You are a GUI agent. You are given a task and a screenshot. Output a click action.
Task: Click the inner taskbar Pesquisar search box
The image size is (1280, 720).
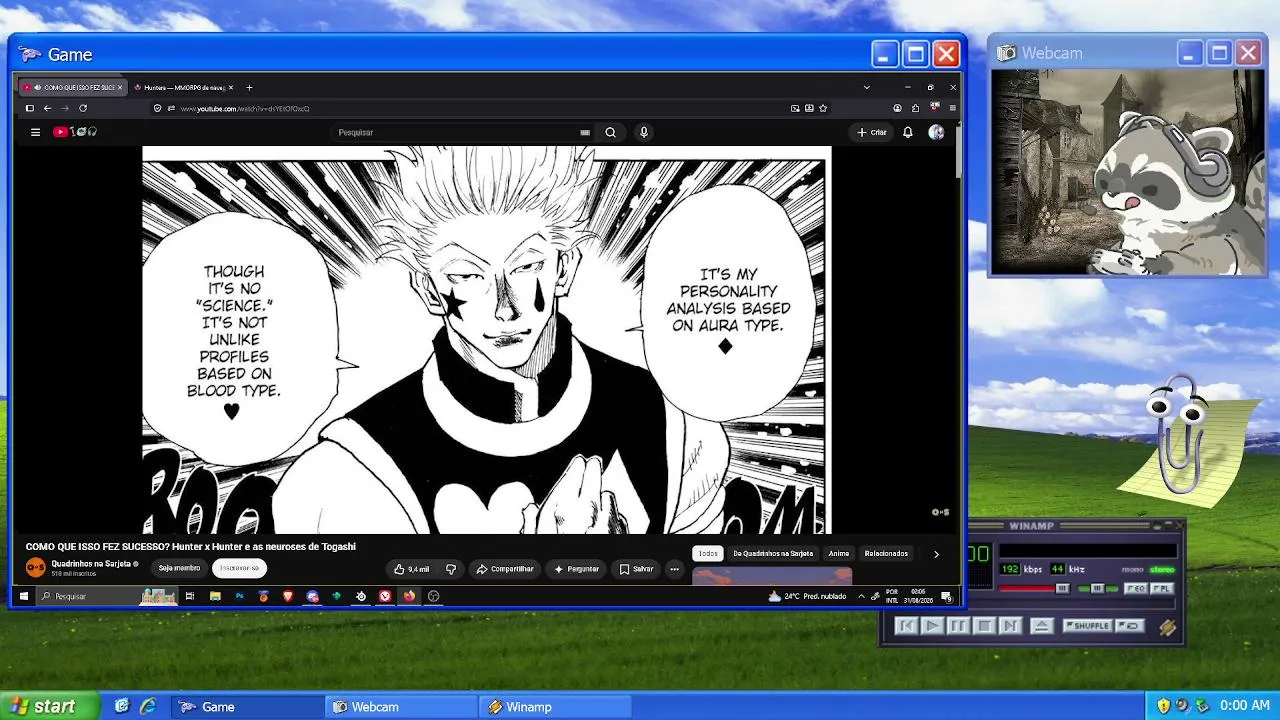[108, 596]
